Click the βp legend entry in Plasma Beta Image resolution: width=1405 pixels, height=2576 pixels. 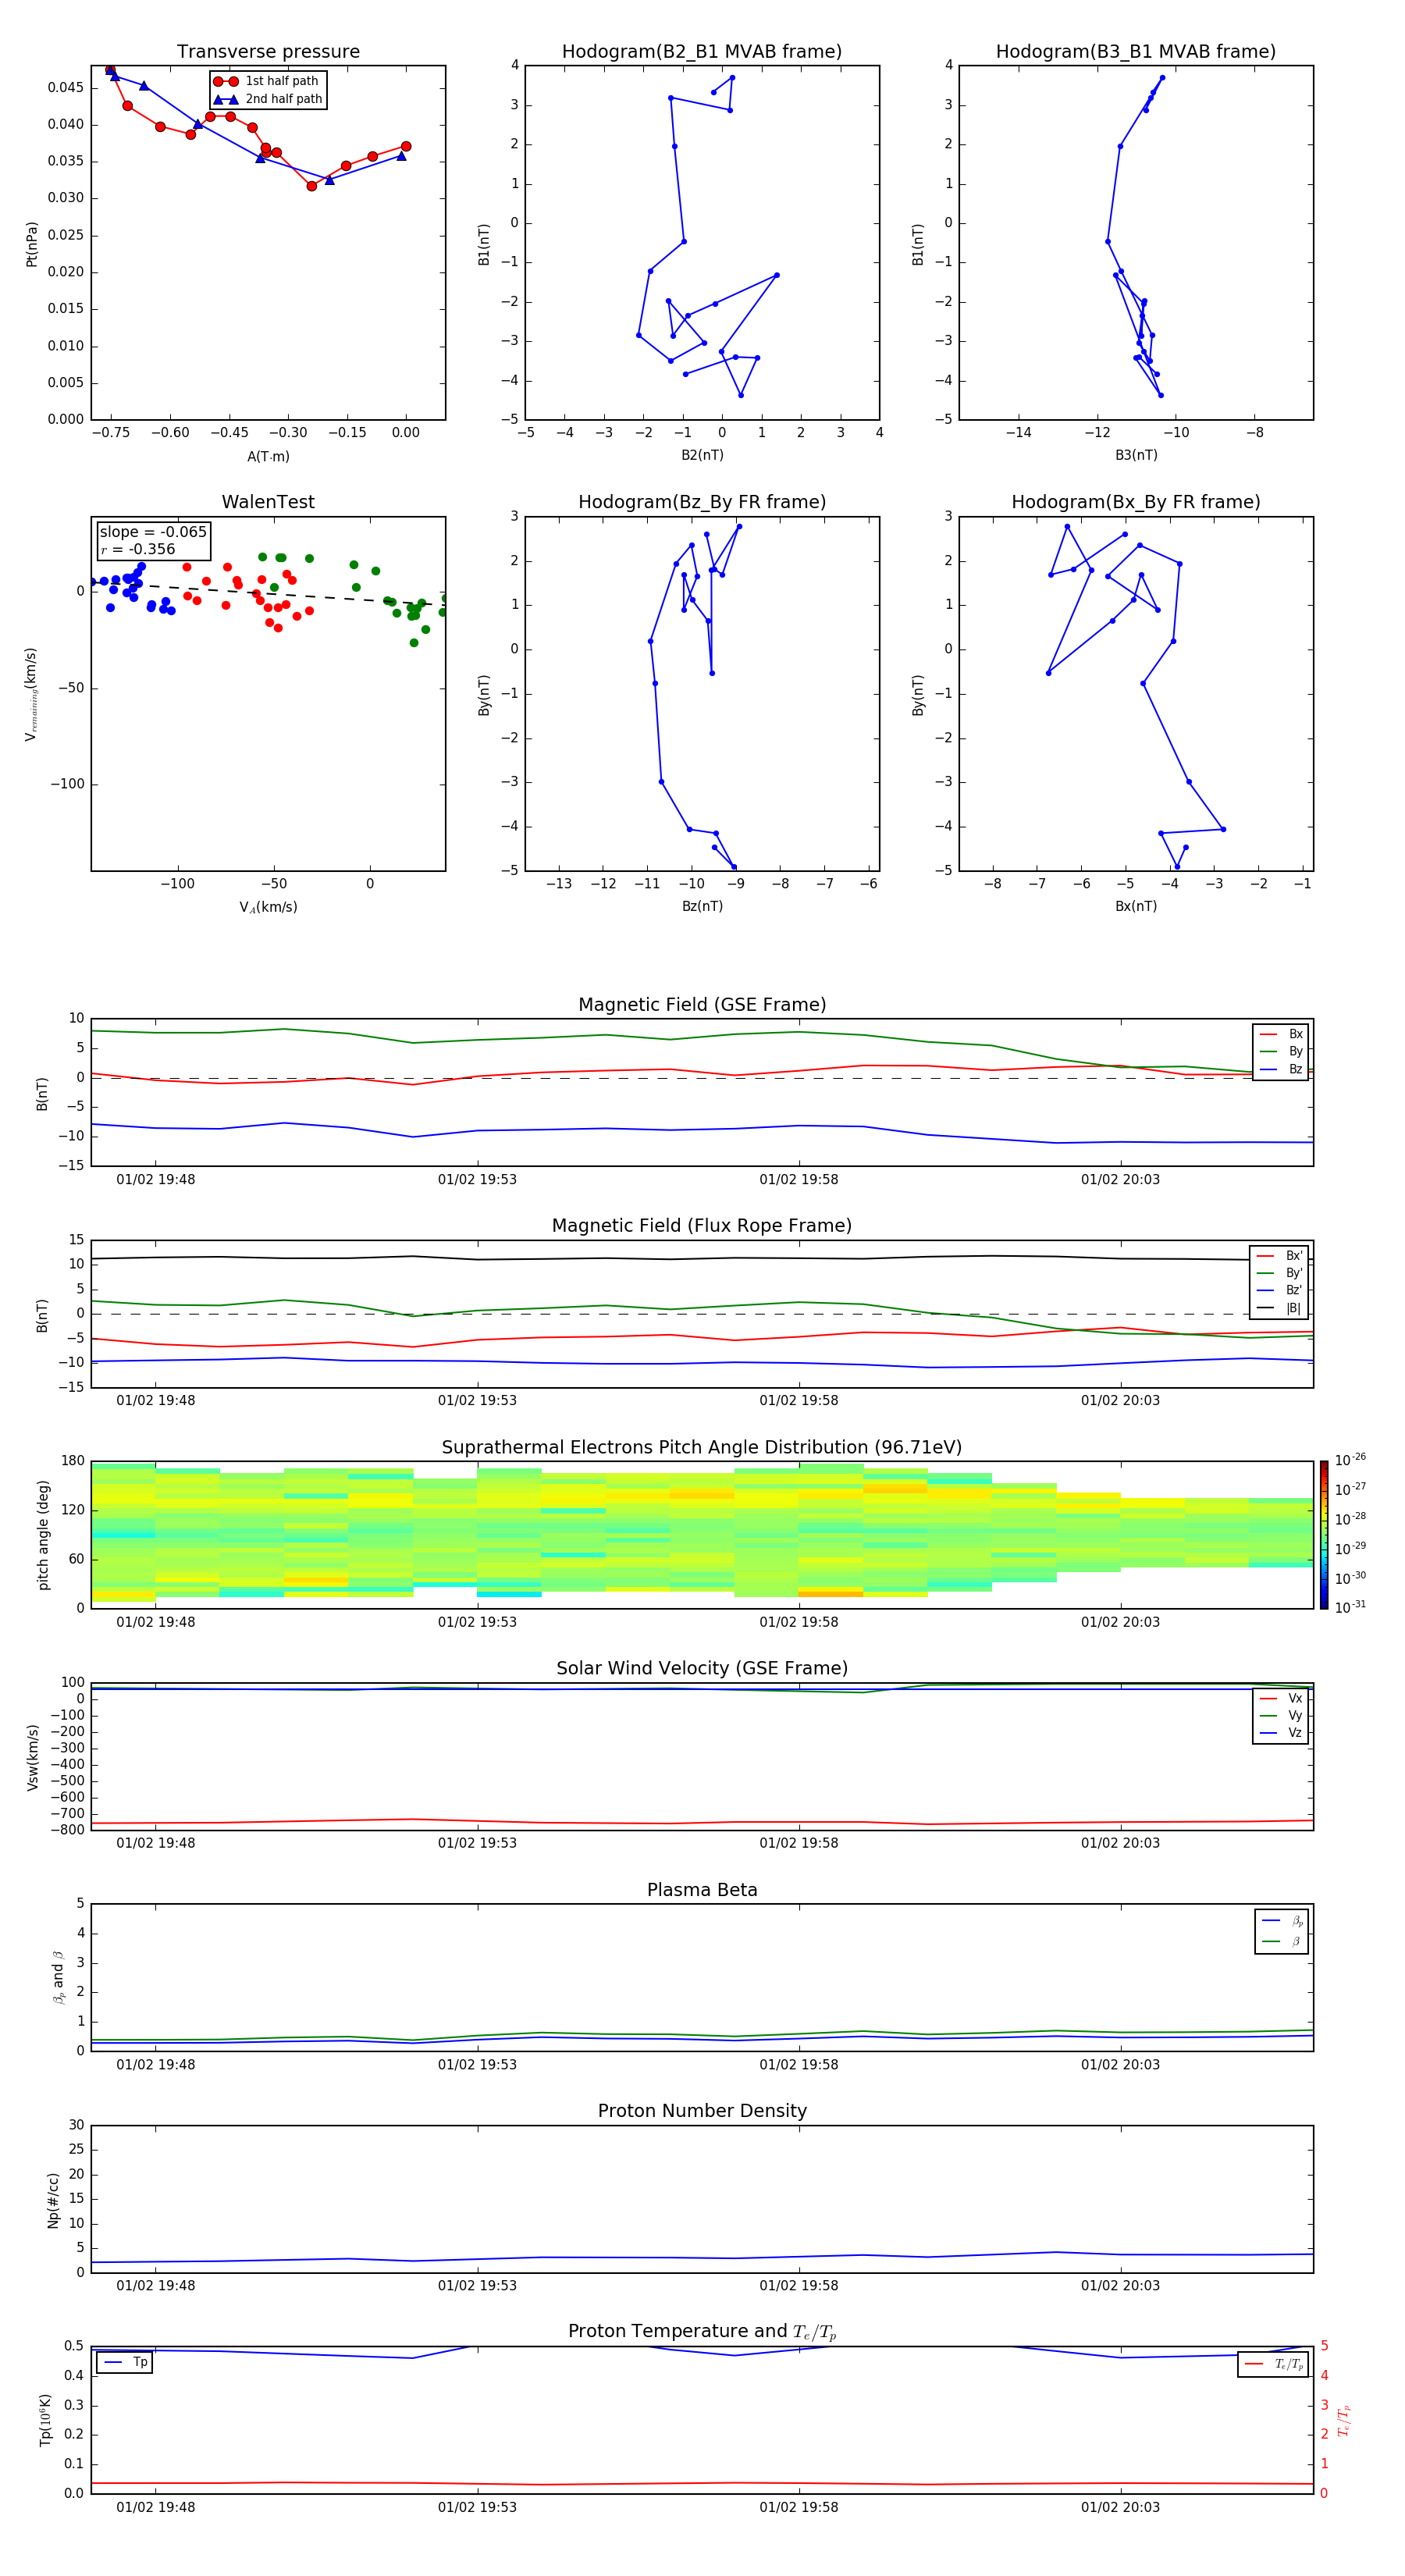(x=1282, y=1921)
